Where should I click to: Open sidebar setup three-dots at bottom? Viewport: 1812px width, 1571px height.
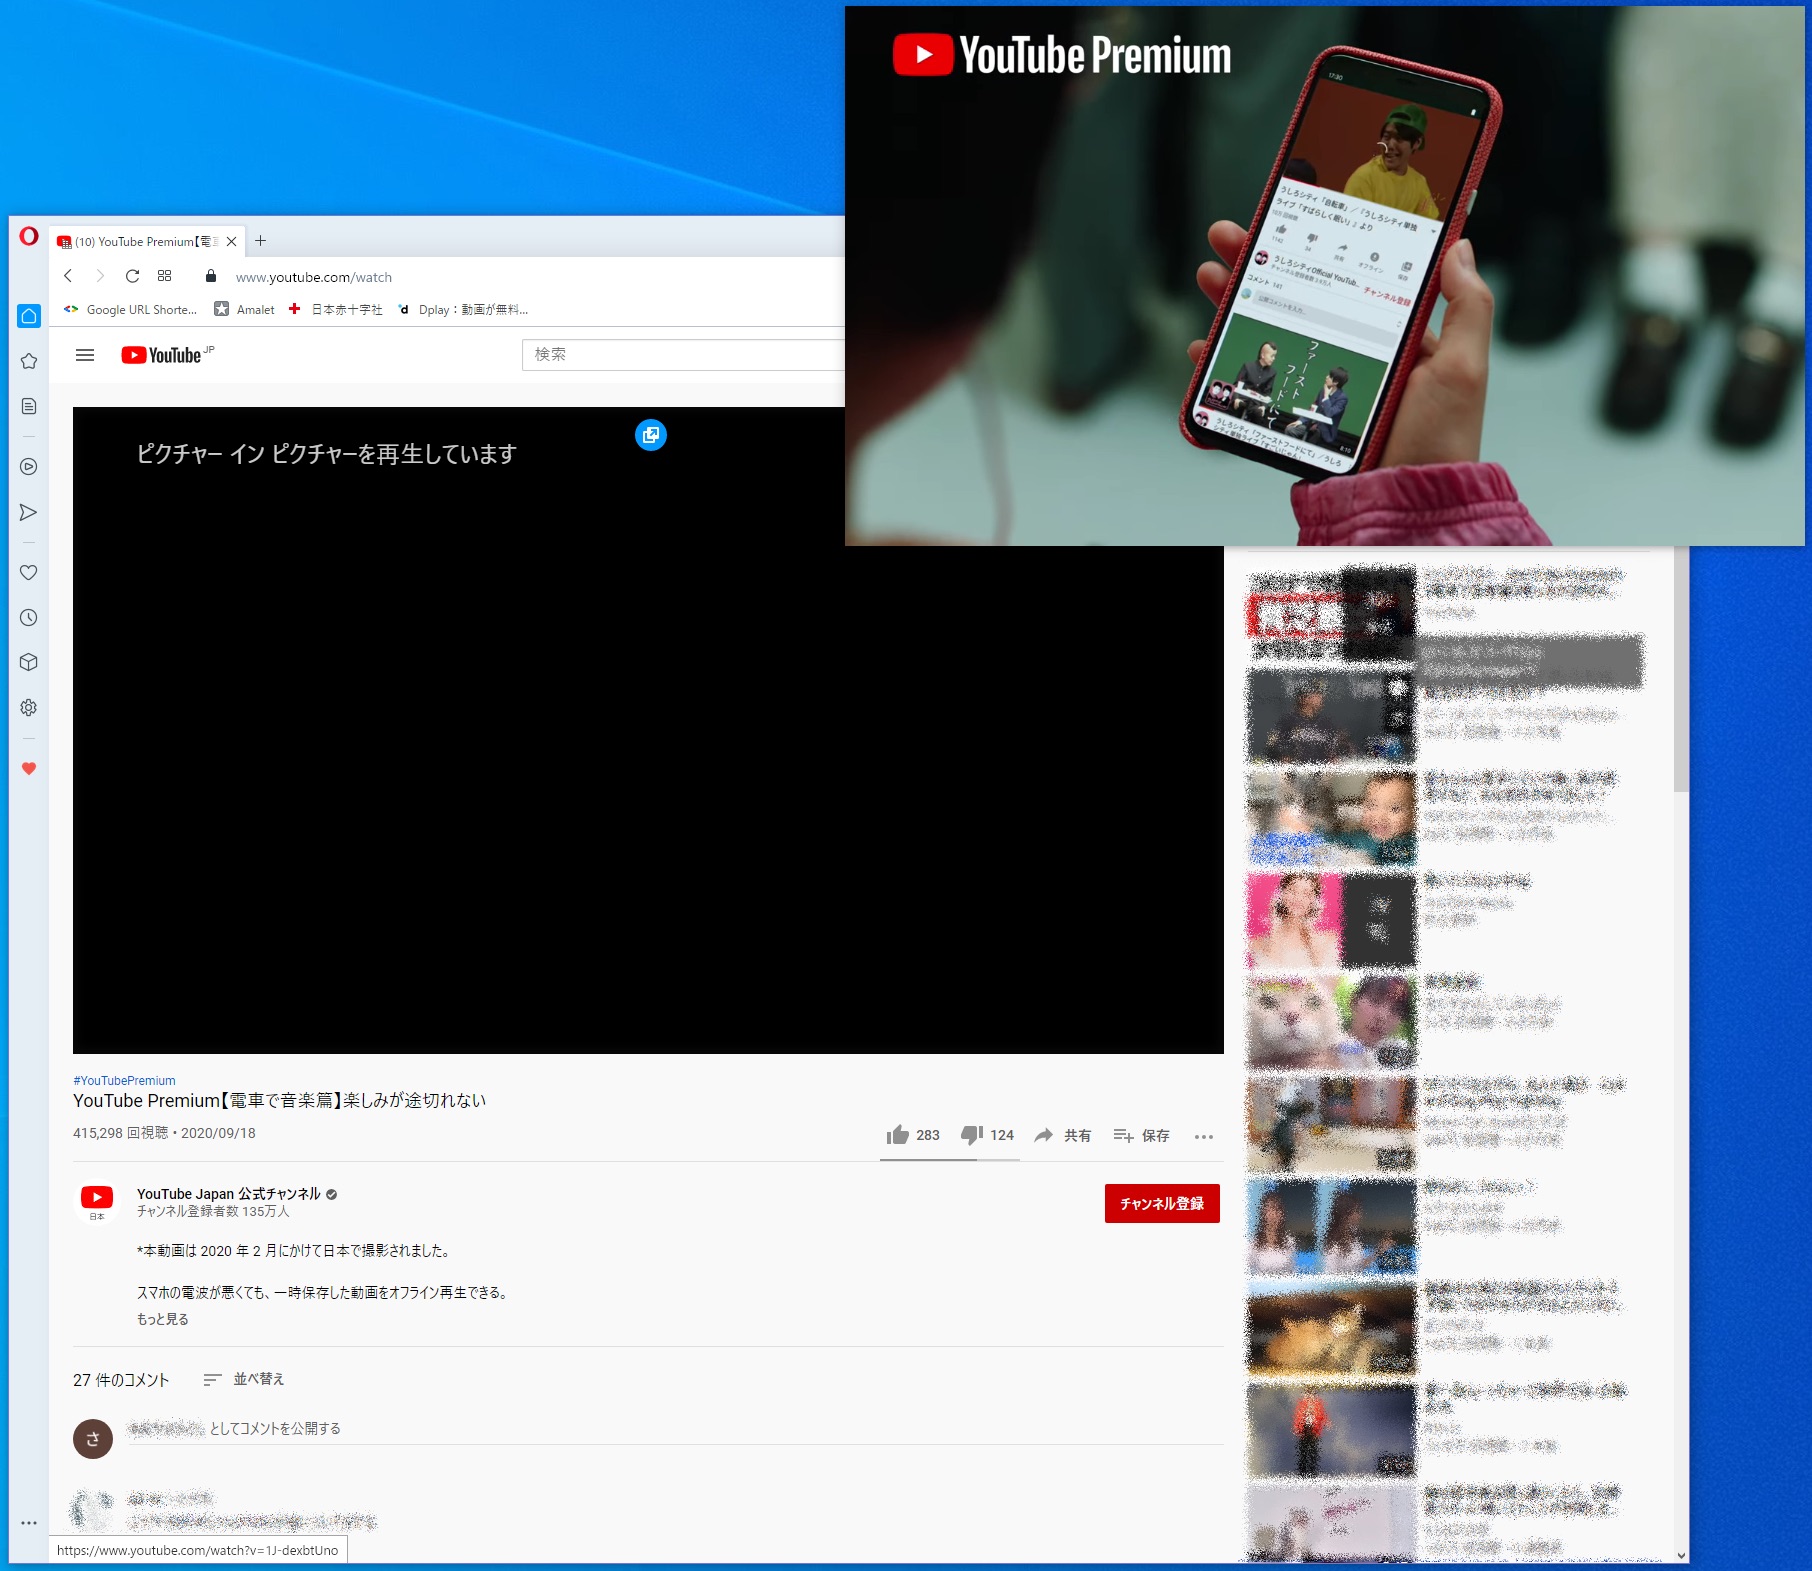tap(29, 1523)
